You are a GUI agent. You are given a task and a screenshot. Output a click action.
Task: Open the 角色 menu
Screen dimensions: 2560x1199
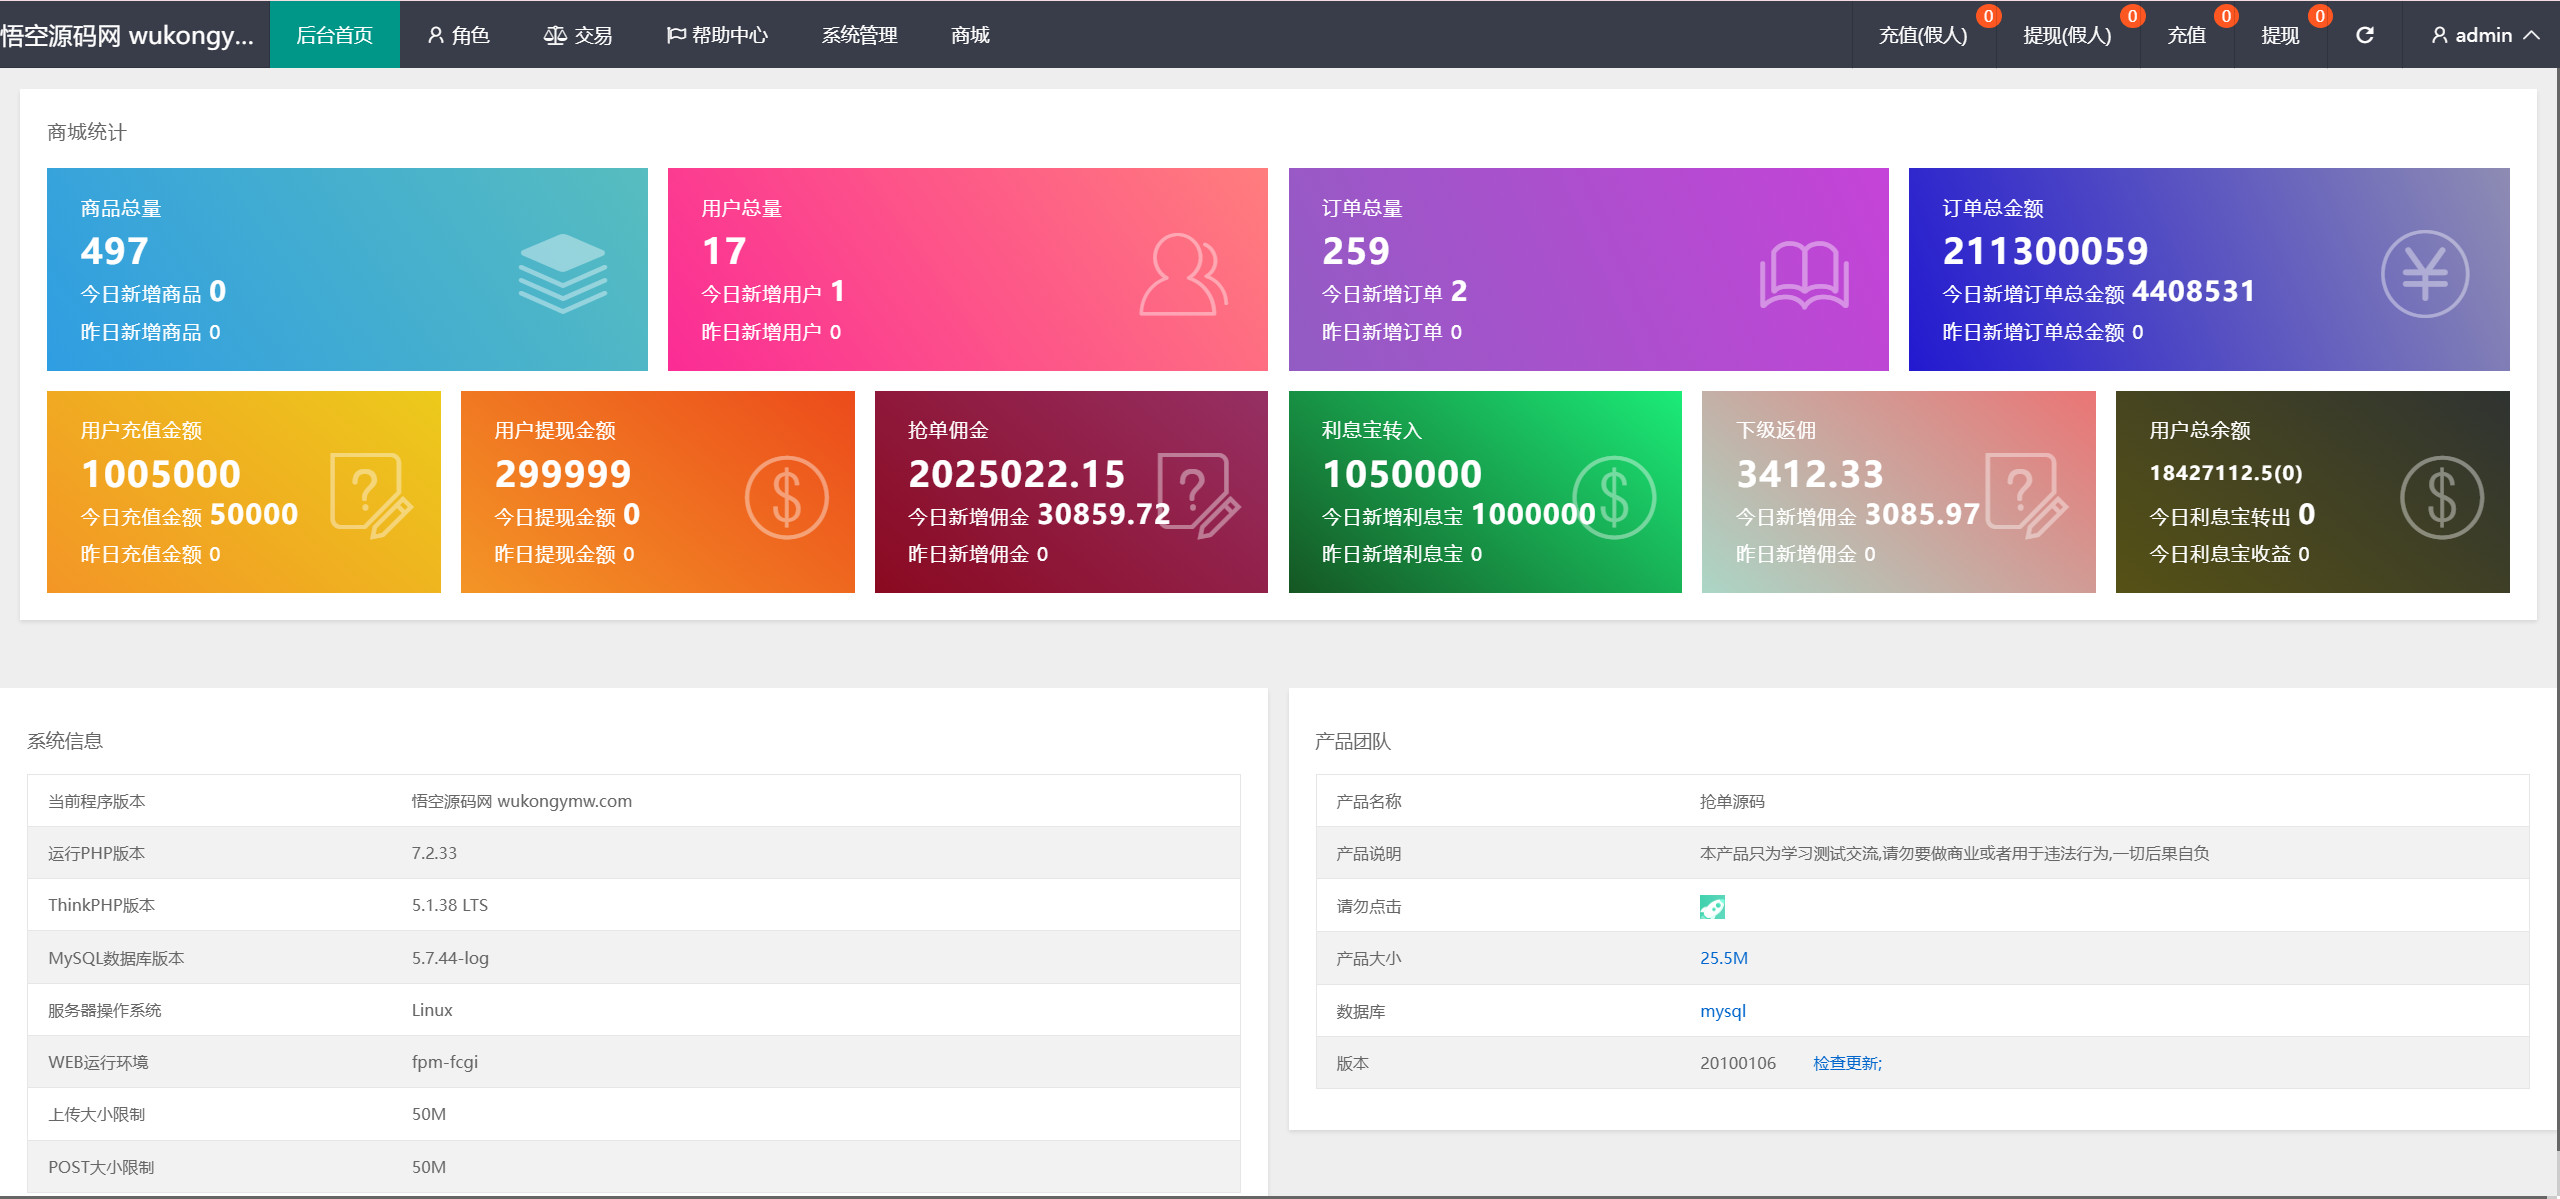pyautogui.click(x=459, y=35)
